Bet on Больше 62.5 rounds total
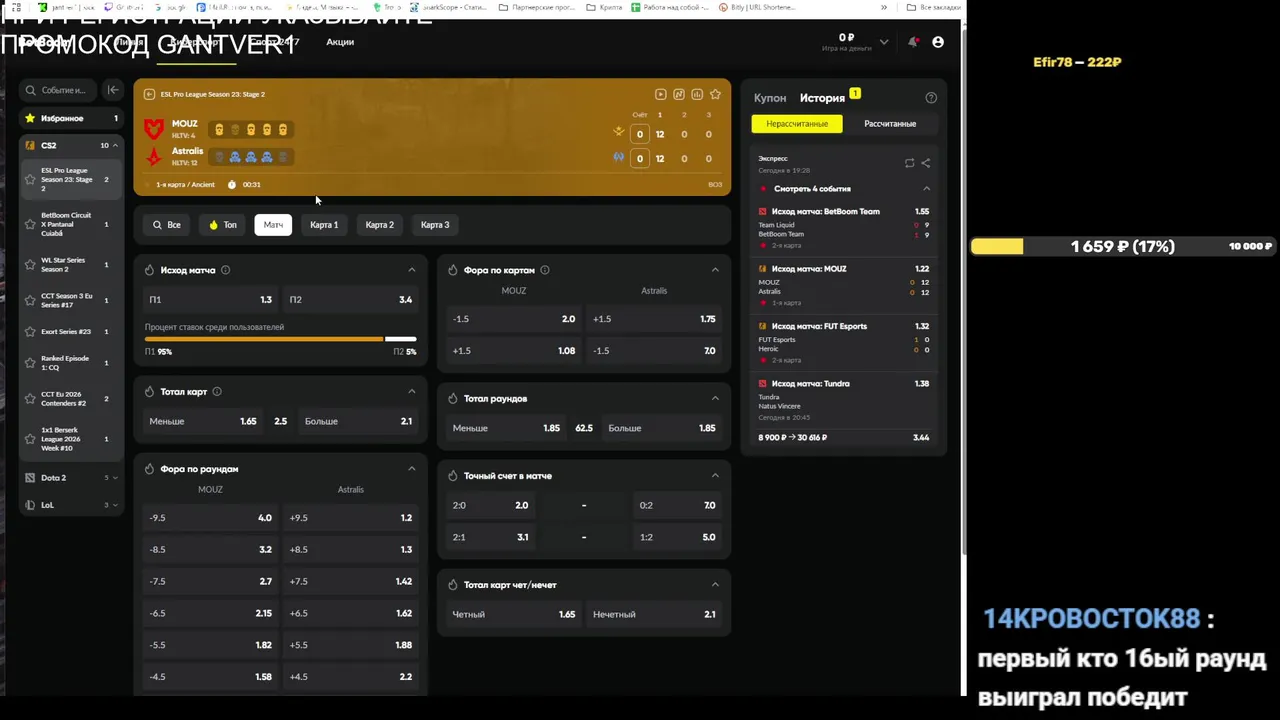Screen dimensions: 1280x720 click(661, 428)
